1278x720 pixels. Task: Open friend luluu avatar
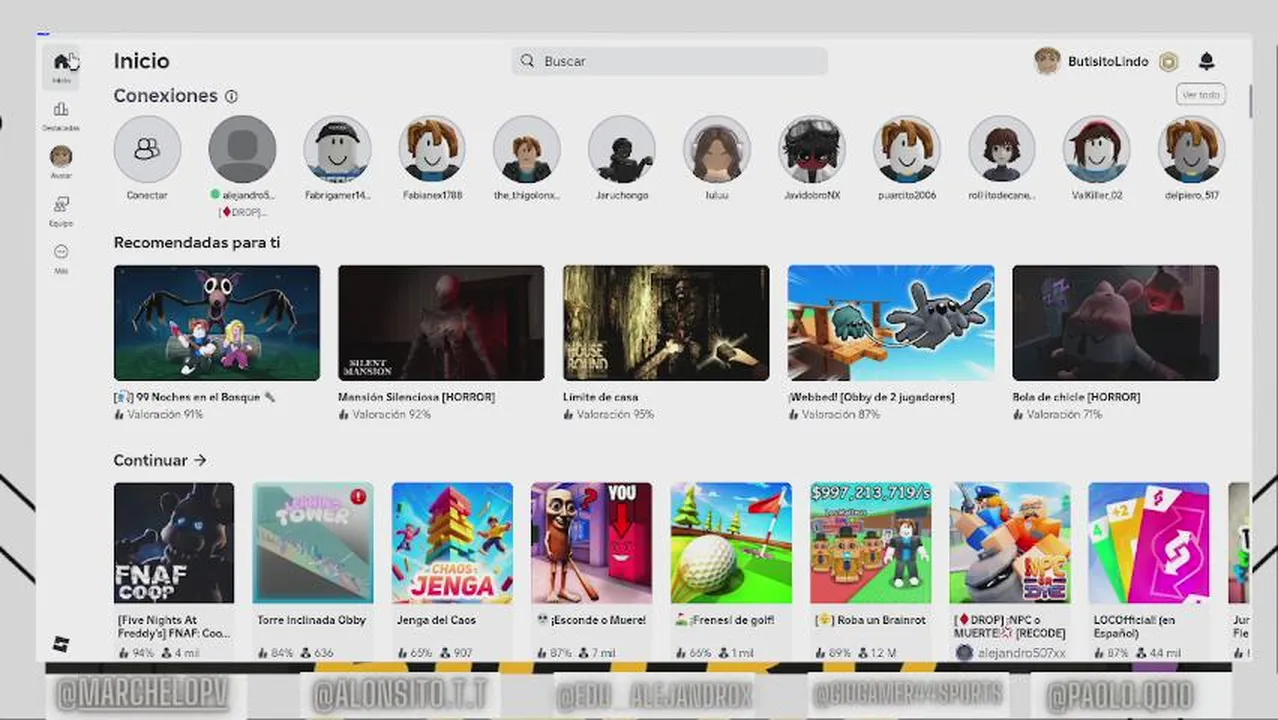click(717, 149)
